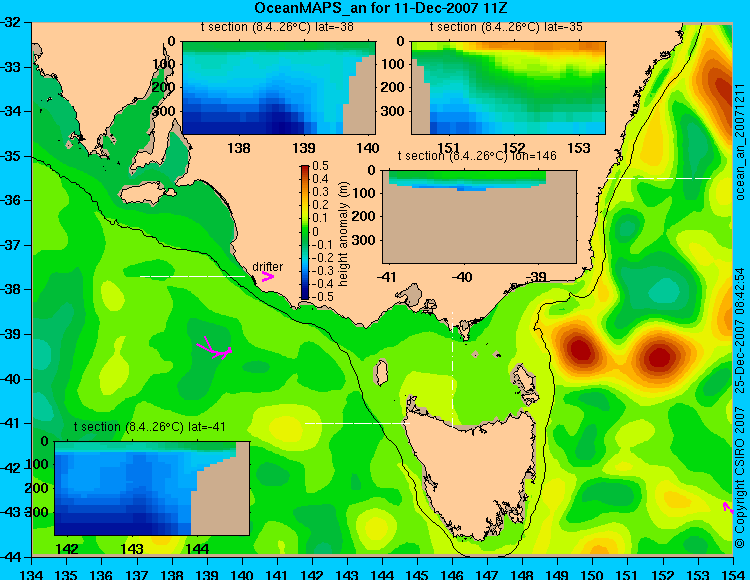Click the magenta drifter legend arrow

267,276
